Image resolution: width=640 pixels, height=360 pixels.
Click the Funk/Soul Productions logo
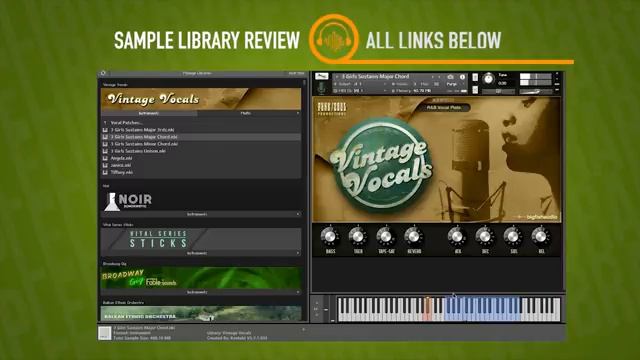point(332,109)
